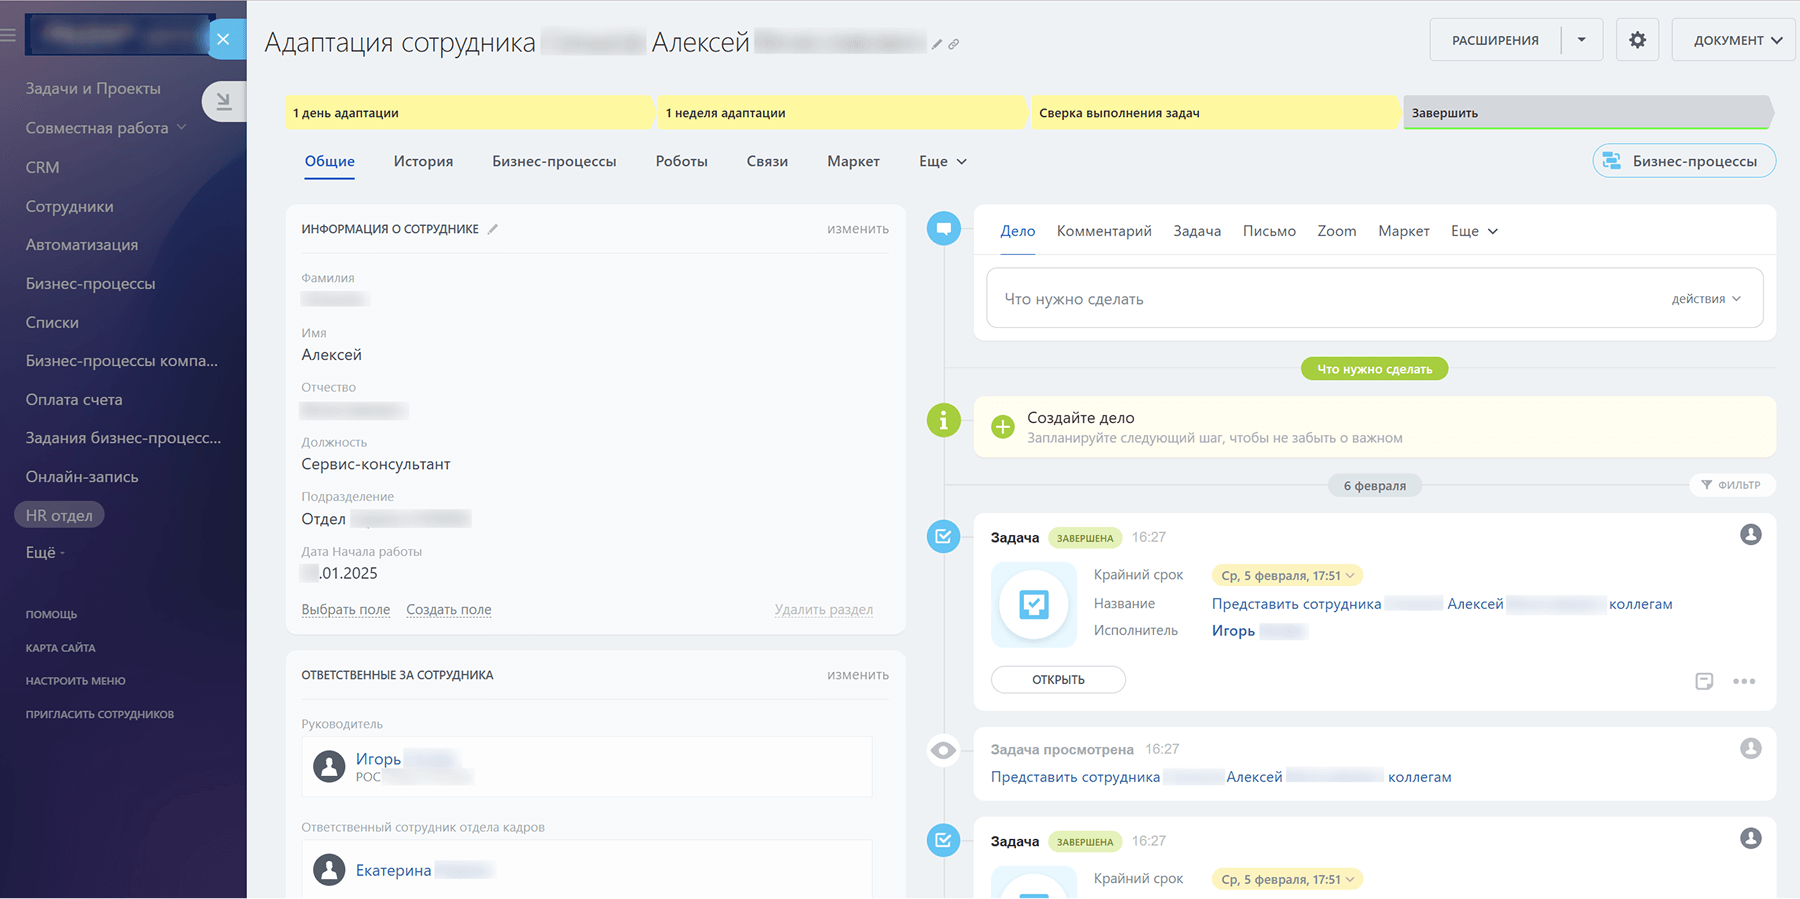Open the Документ dropdown
The height and width of the screenshot is (899, 1800).
click(1736, 40)
